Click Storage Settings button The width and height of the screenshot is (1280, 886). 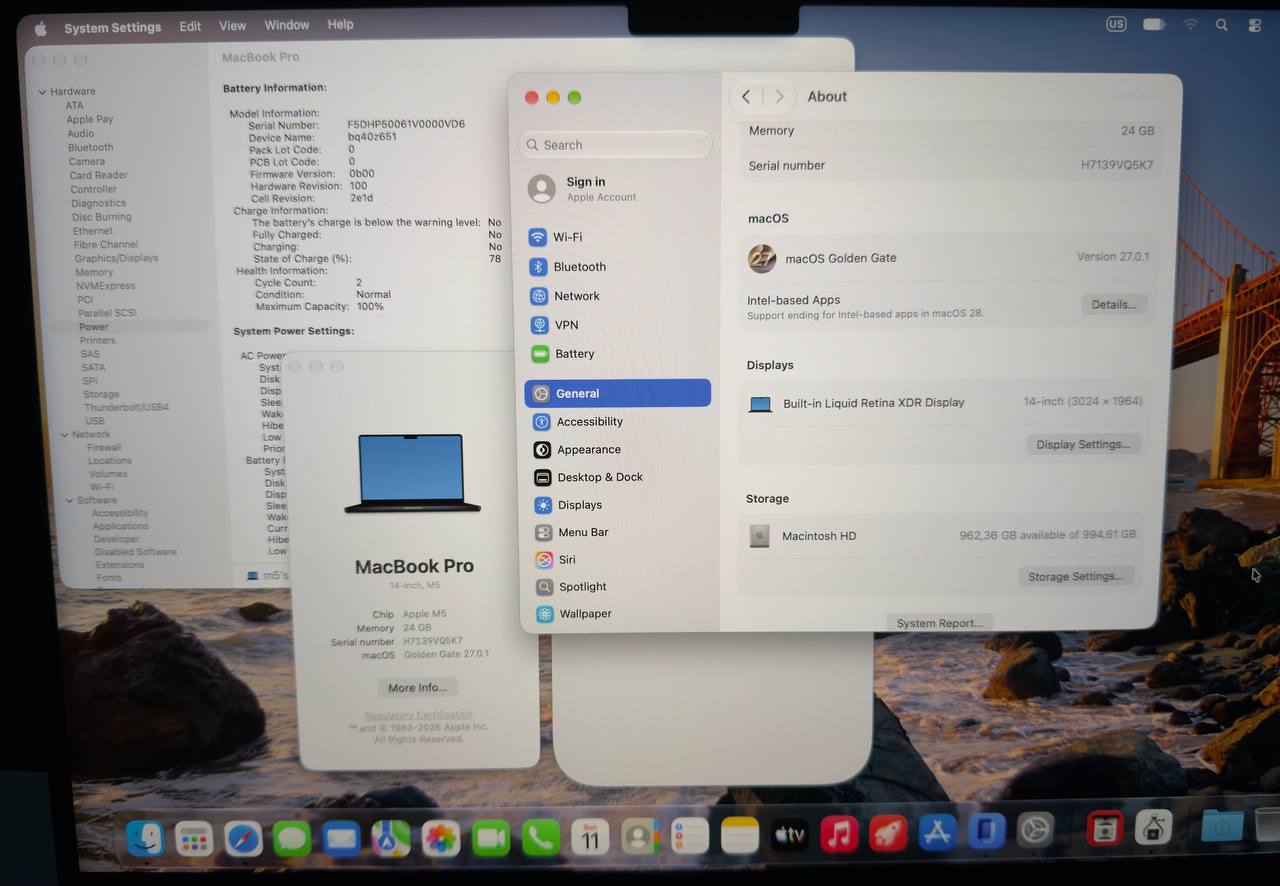pyautogui.click(x=1075, y=576)
